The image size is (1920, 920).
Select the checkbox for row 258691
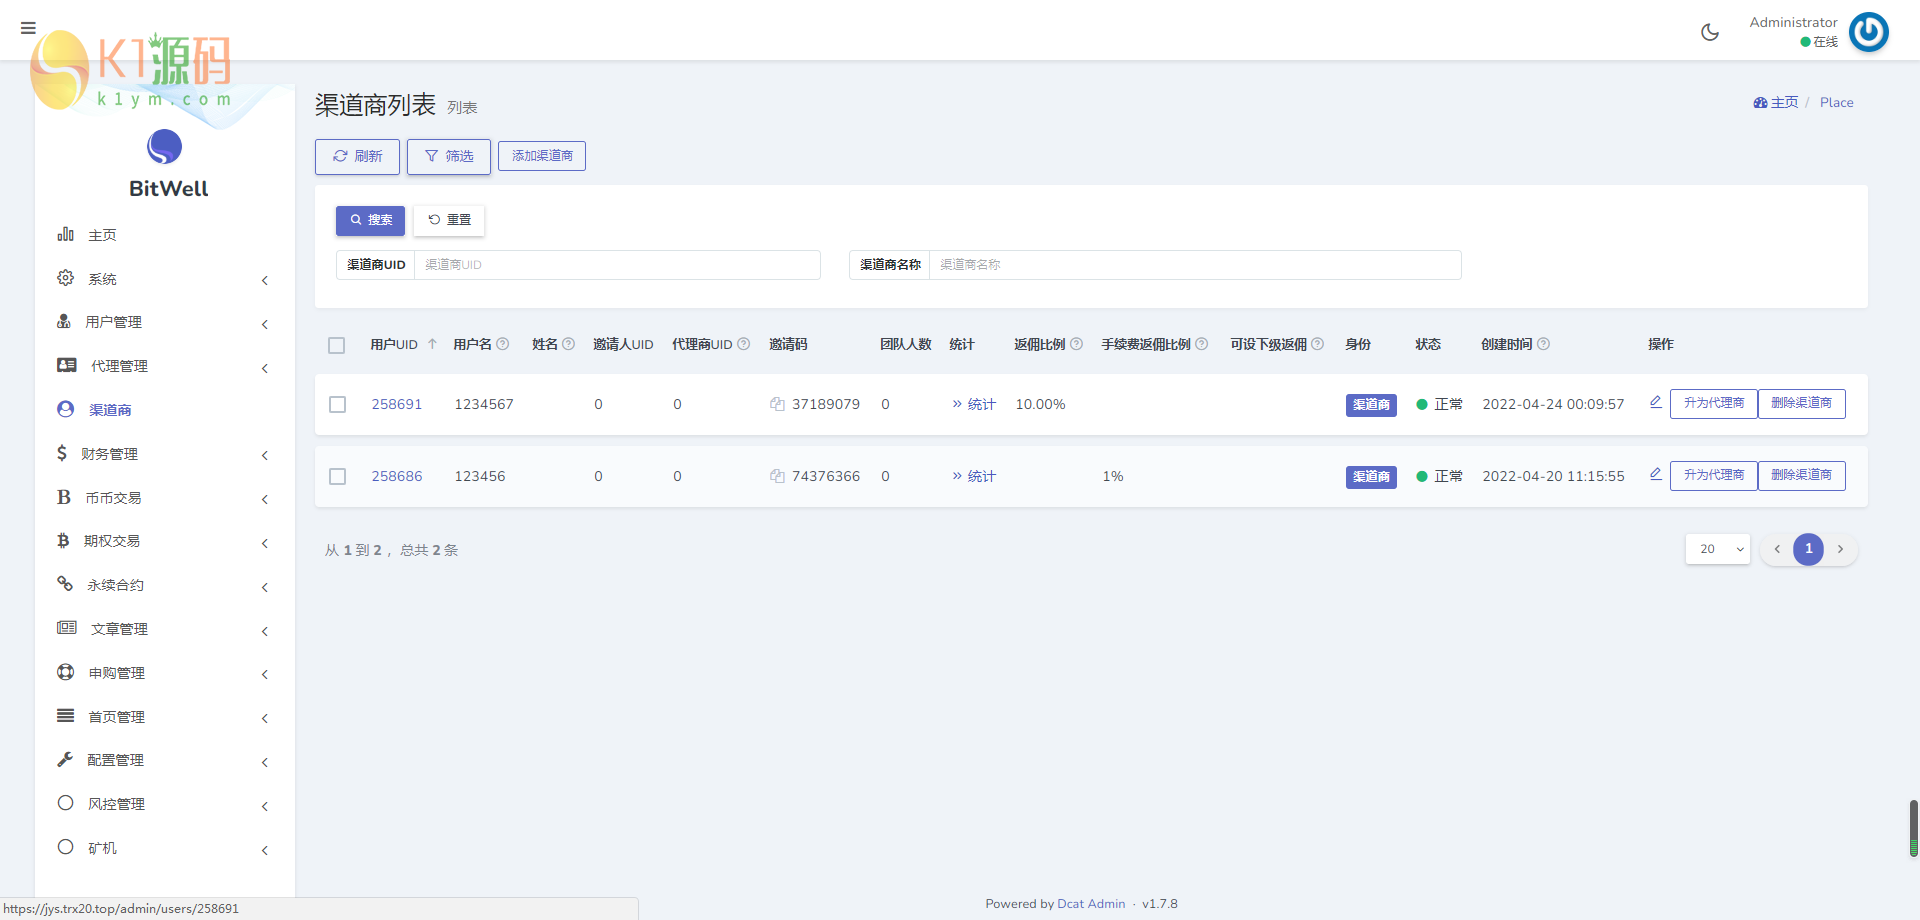point(338,405)
